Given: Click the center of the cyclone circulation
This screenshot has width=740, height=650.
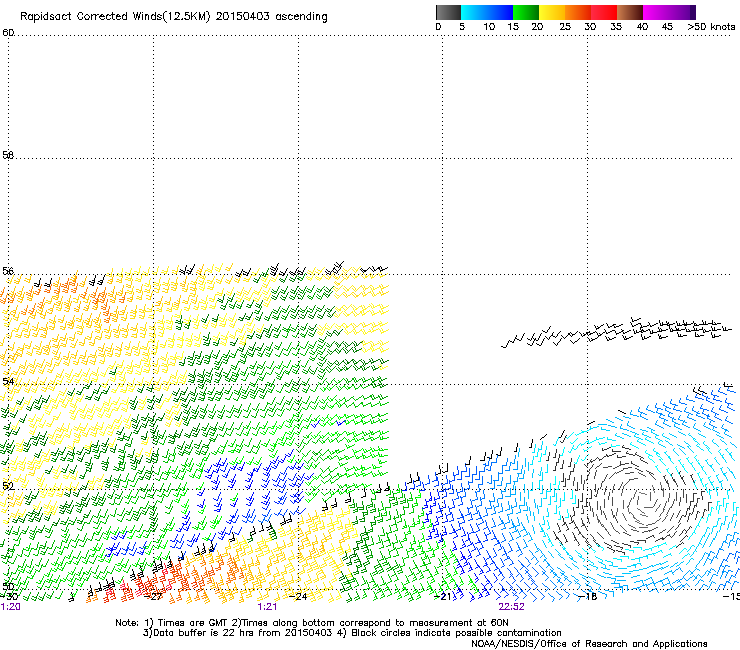Looking at the screenshot, I should [646, 502].
